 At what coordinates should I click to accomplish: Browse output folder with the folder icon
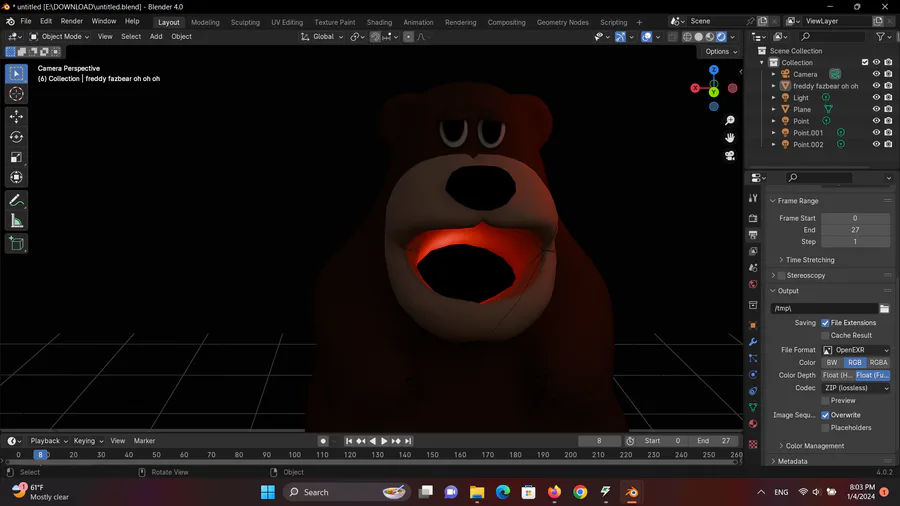point(885,309)
